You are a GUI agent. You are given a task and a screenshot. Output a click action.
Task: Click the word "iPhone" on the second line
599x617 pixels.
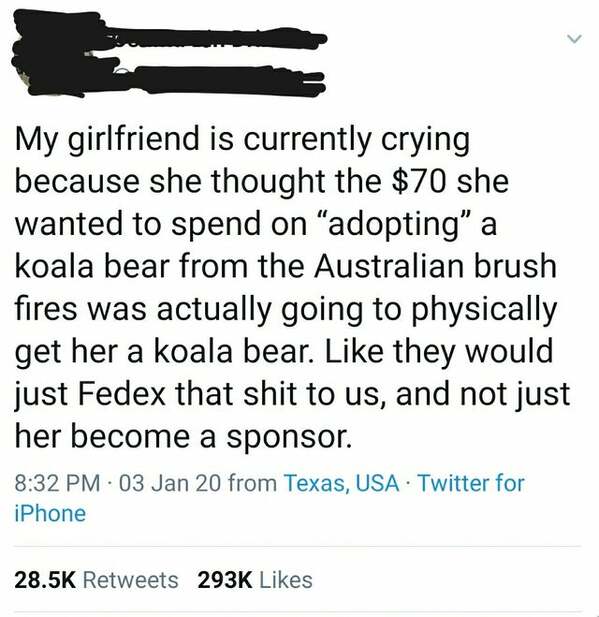pos(50,514)
